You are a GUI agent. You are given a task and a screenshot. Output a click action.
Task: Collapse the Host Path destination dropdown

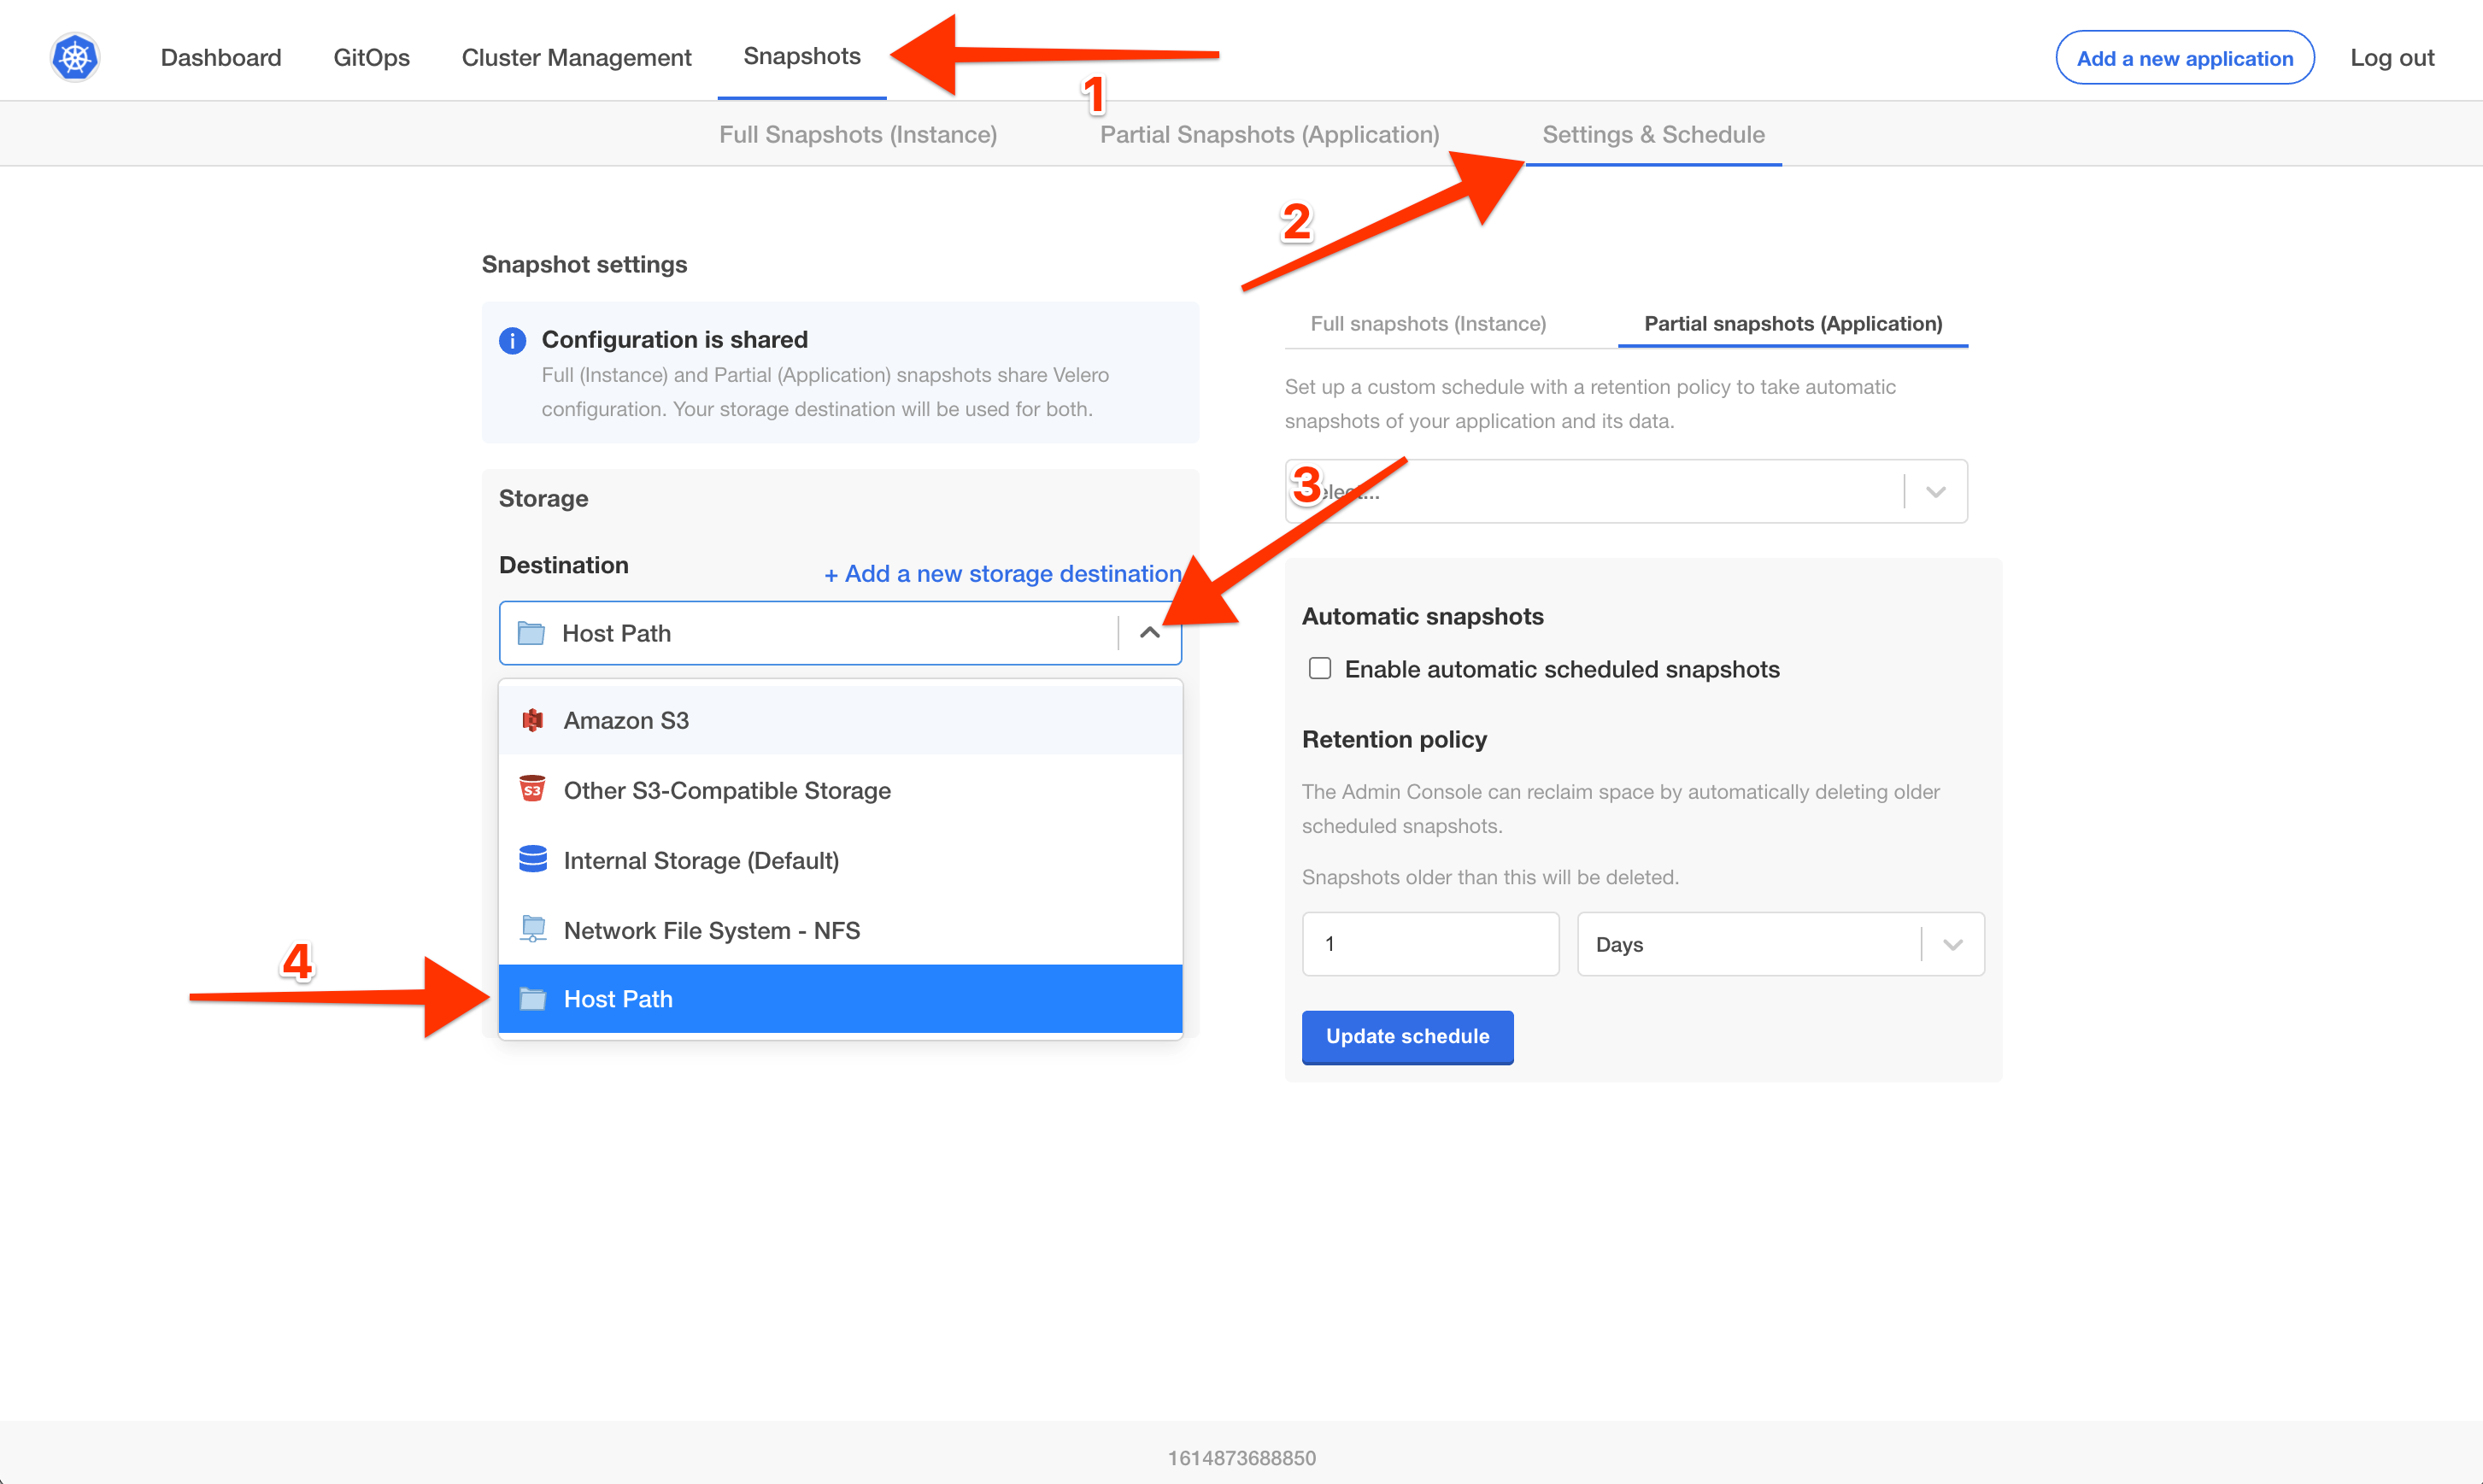coord(1150,632)
